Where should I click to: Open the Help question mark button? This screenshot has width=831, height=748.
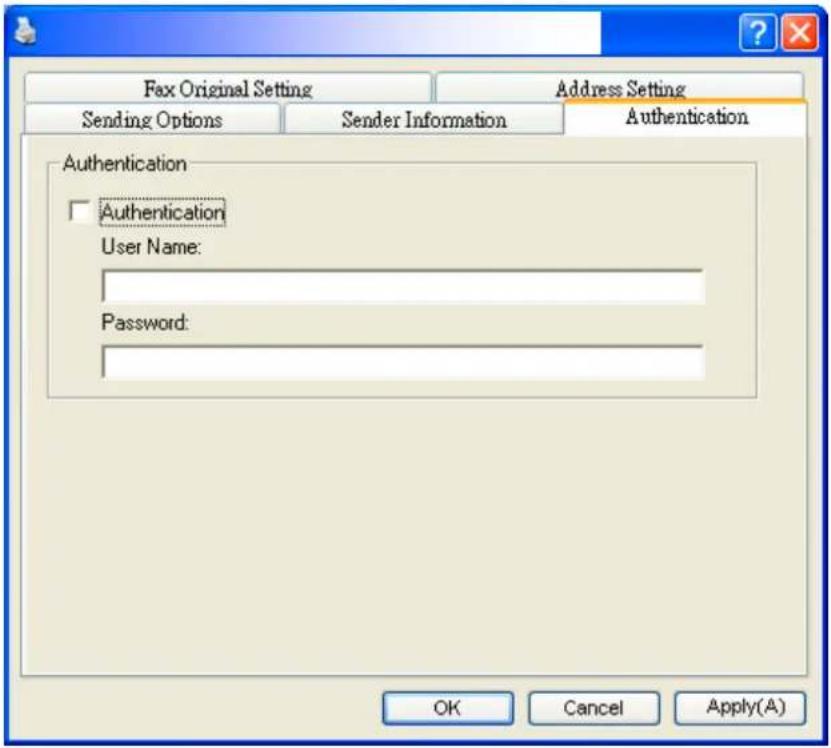(x=757, y=33)
